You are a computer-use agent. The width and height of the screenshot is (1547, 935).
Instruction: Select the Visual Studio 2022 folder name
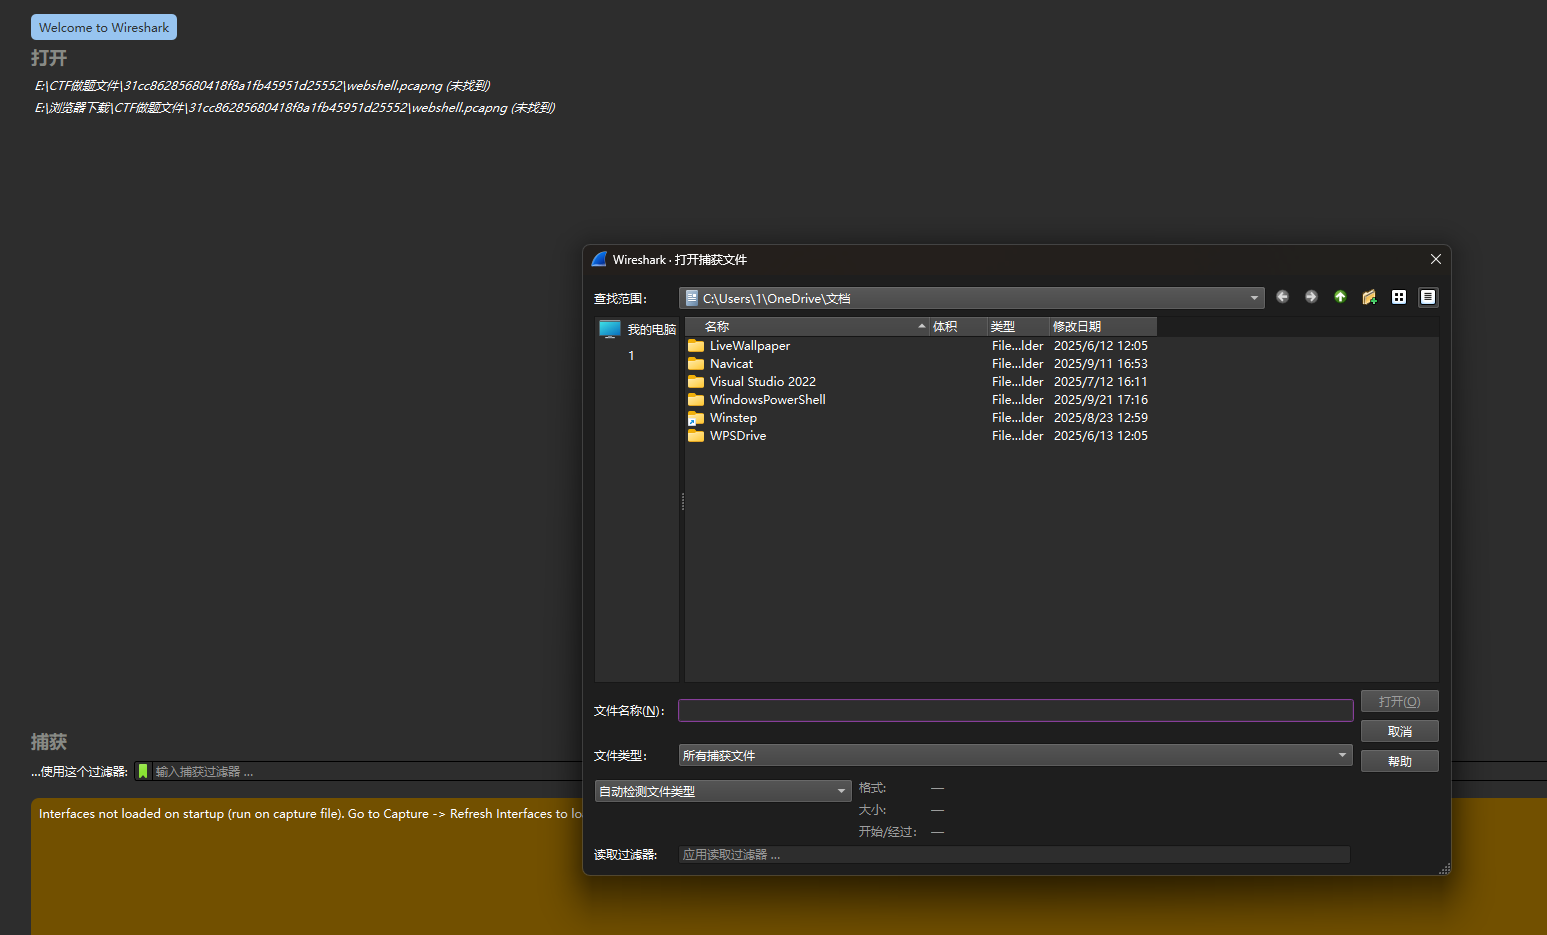[x=763, y=382]
